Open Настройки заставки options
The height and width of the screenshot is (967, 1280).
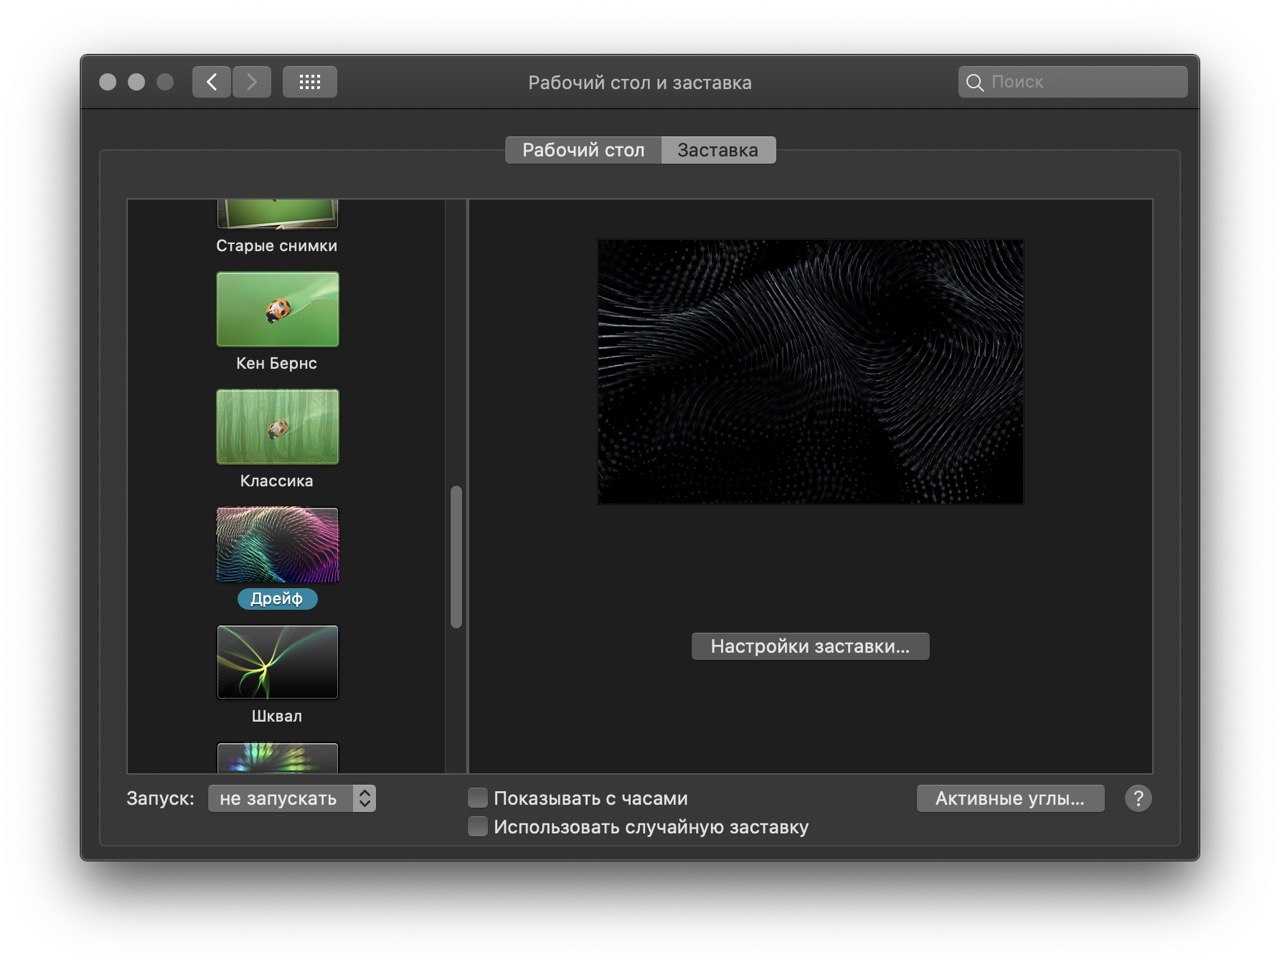(810, 646)
